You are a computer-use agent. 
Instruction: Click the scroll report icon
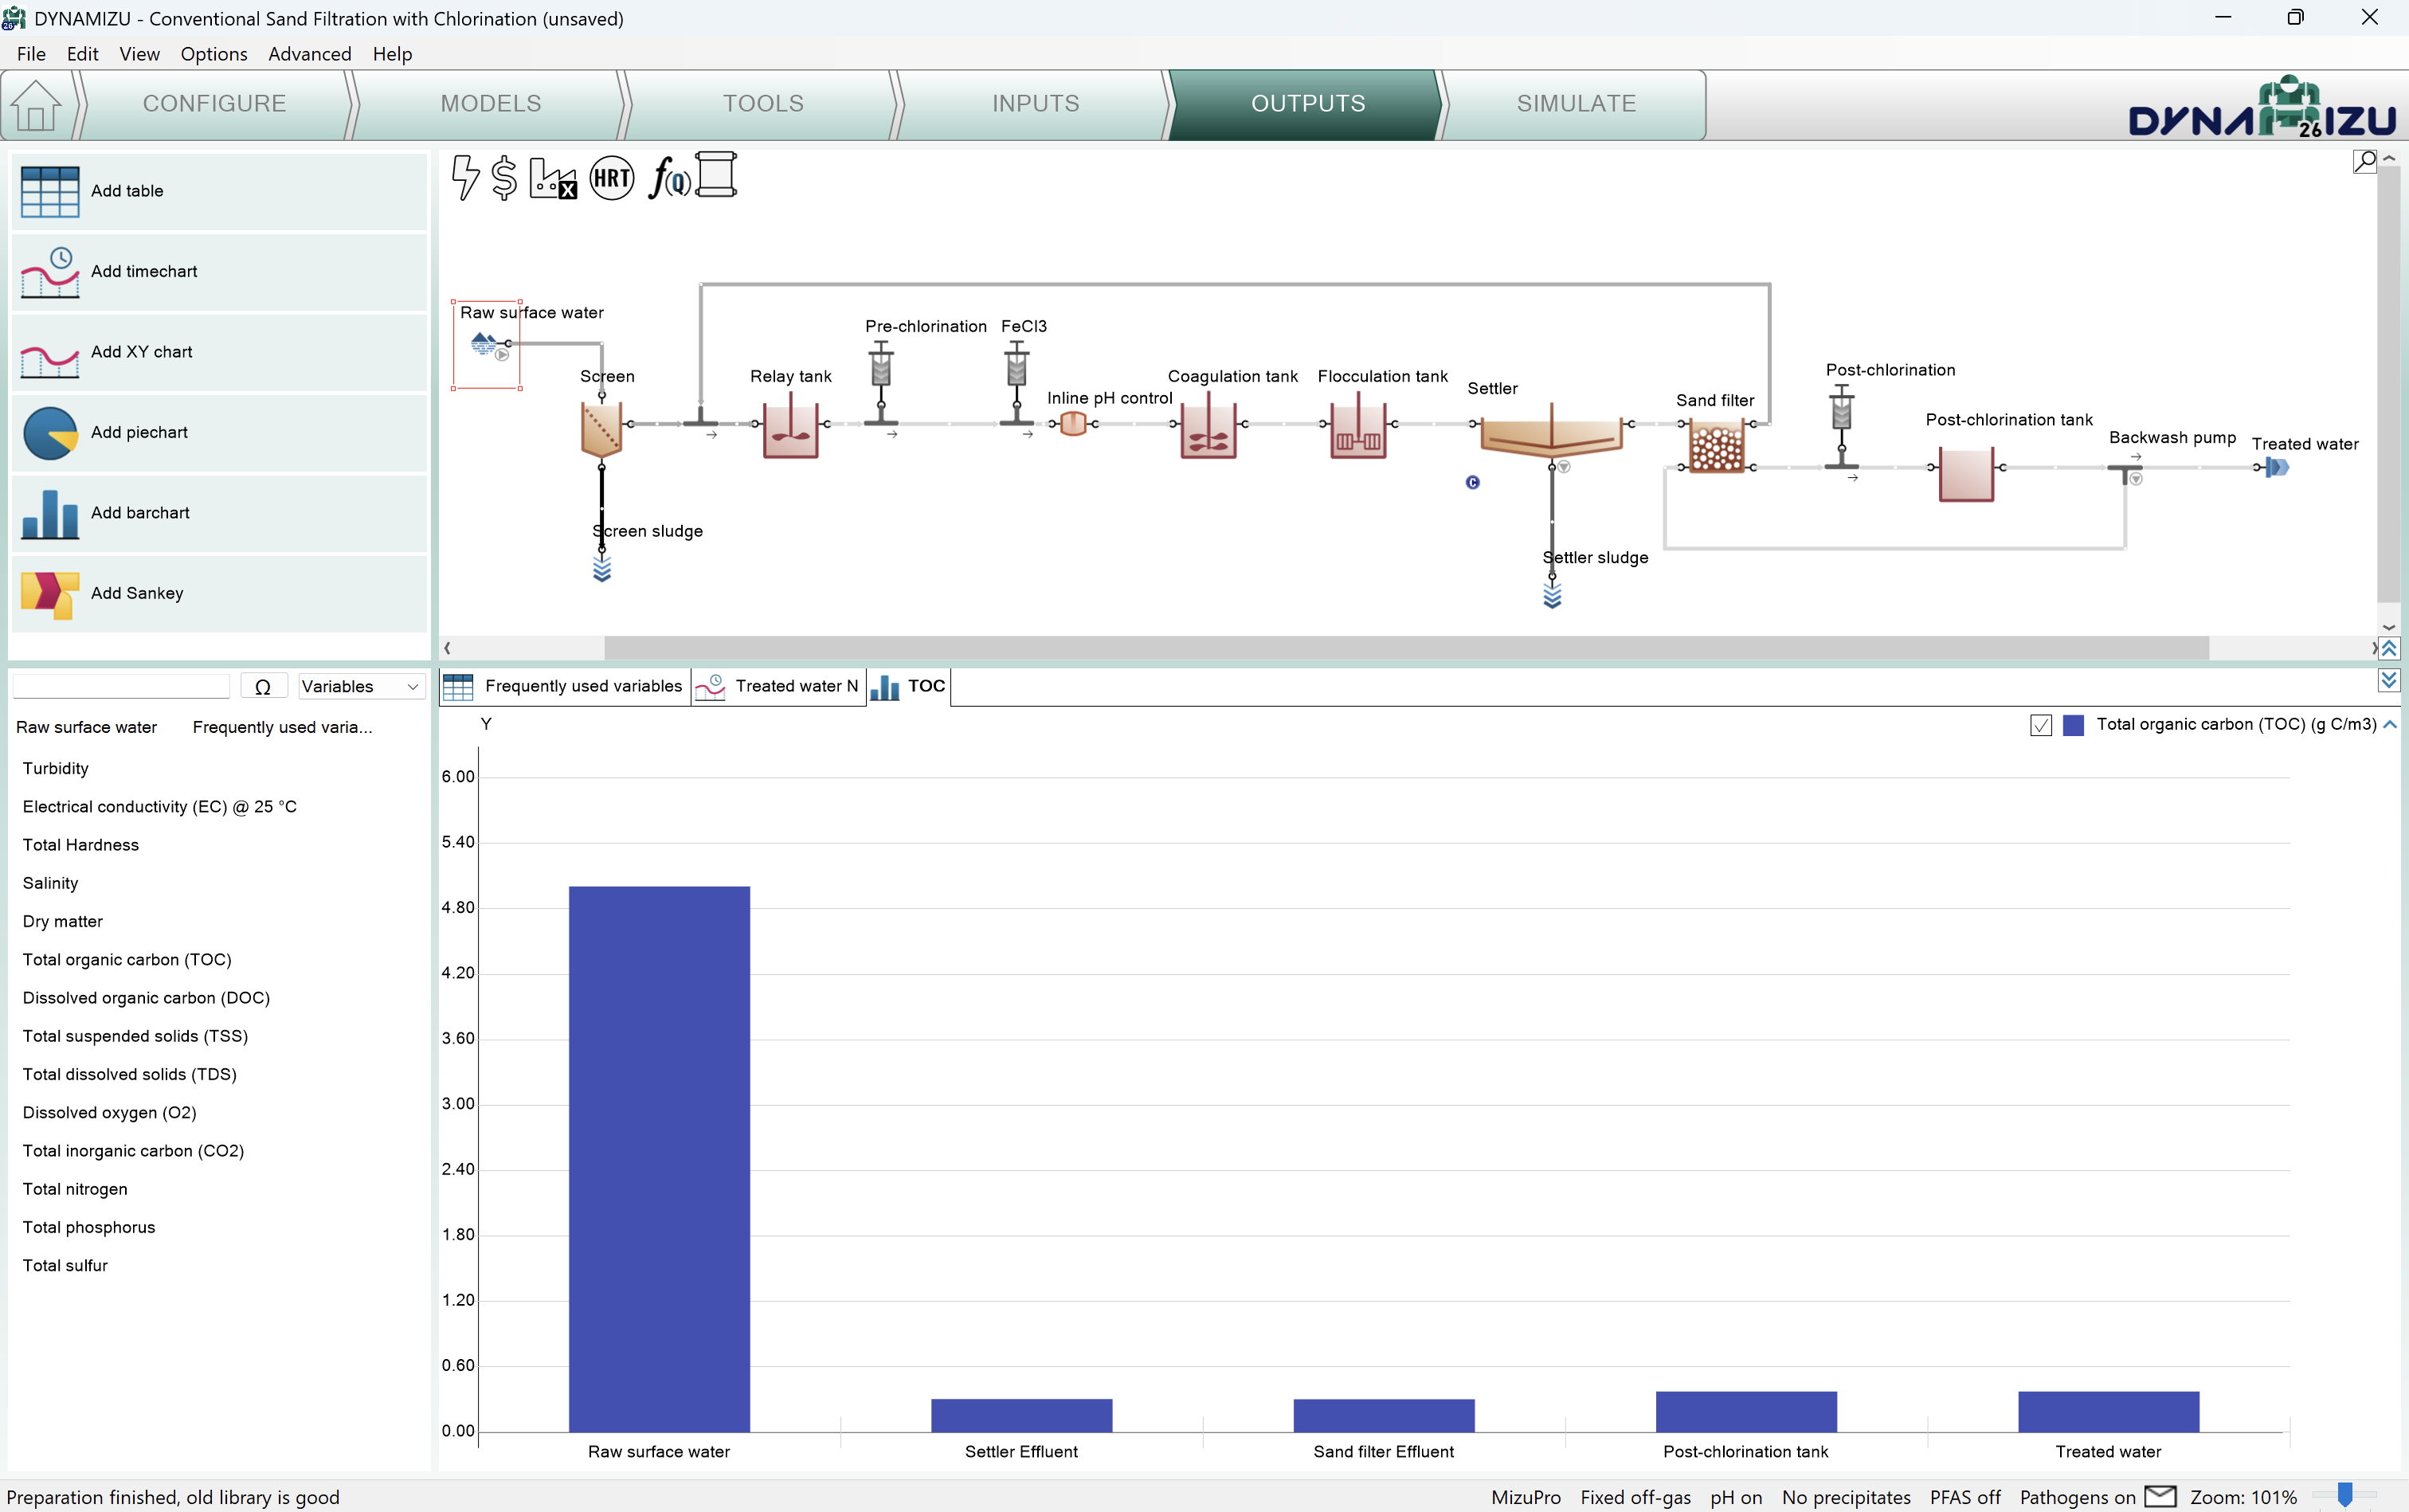pyautogui.click(x=717, y=176)
